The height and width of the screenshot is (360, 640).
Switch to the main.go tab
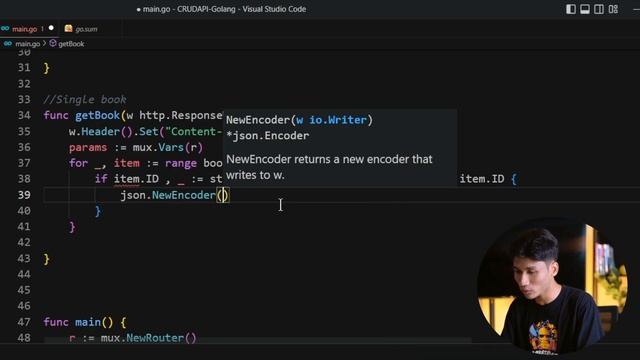(x=24, y=29)
